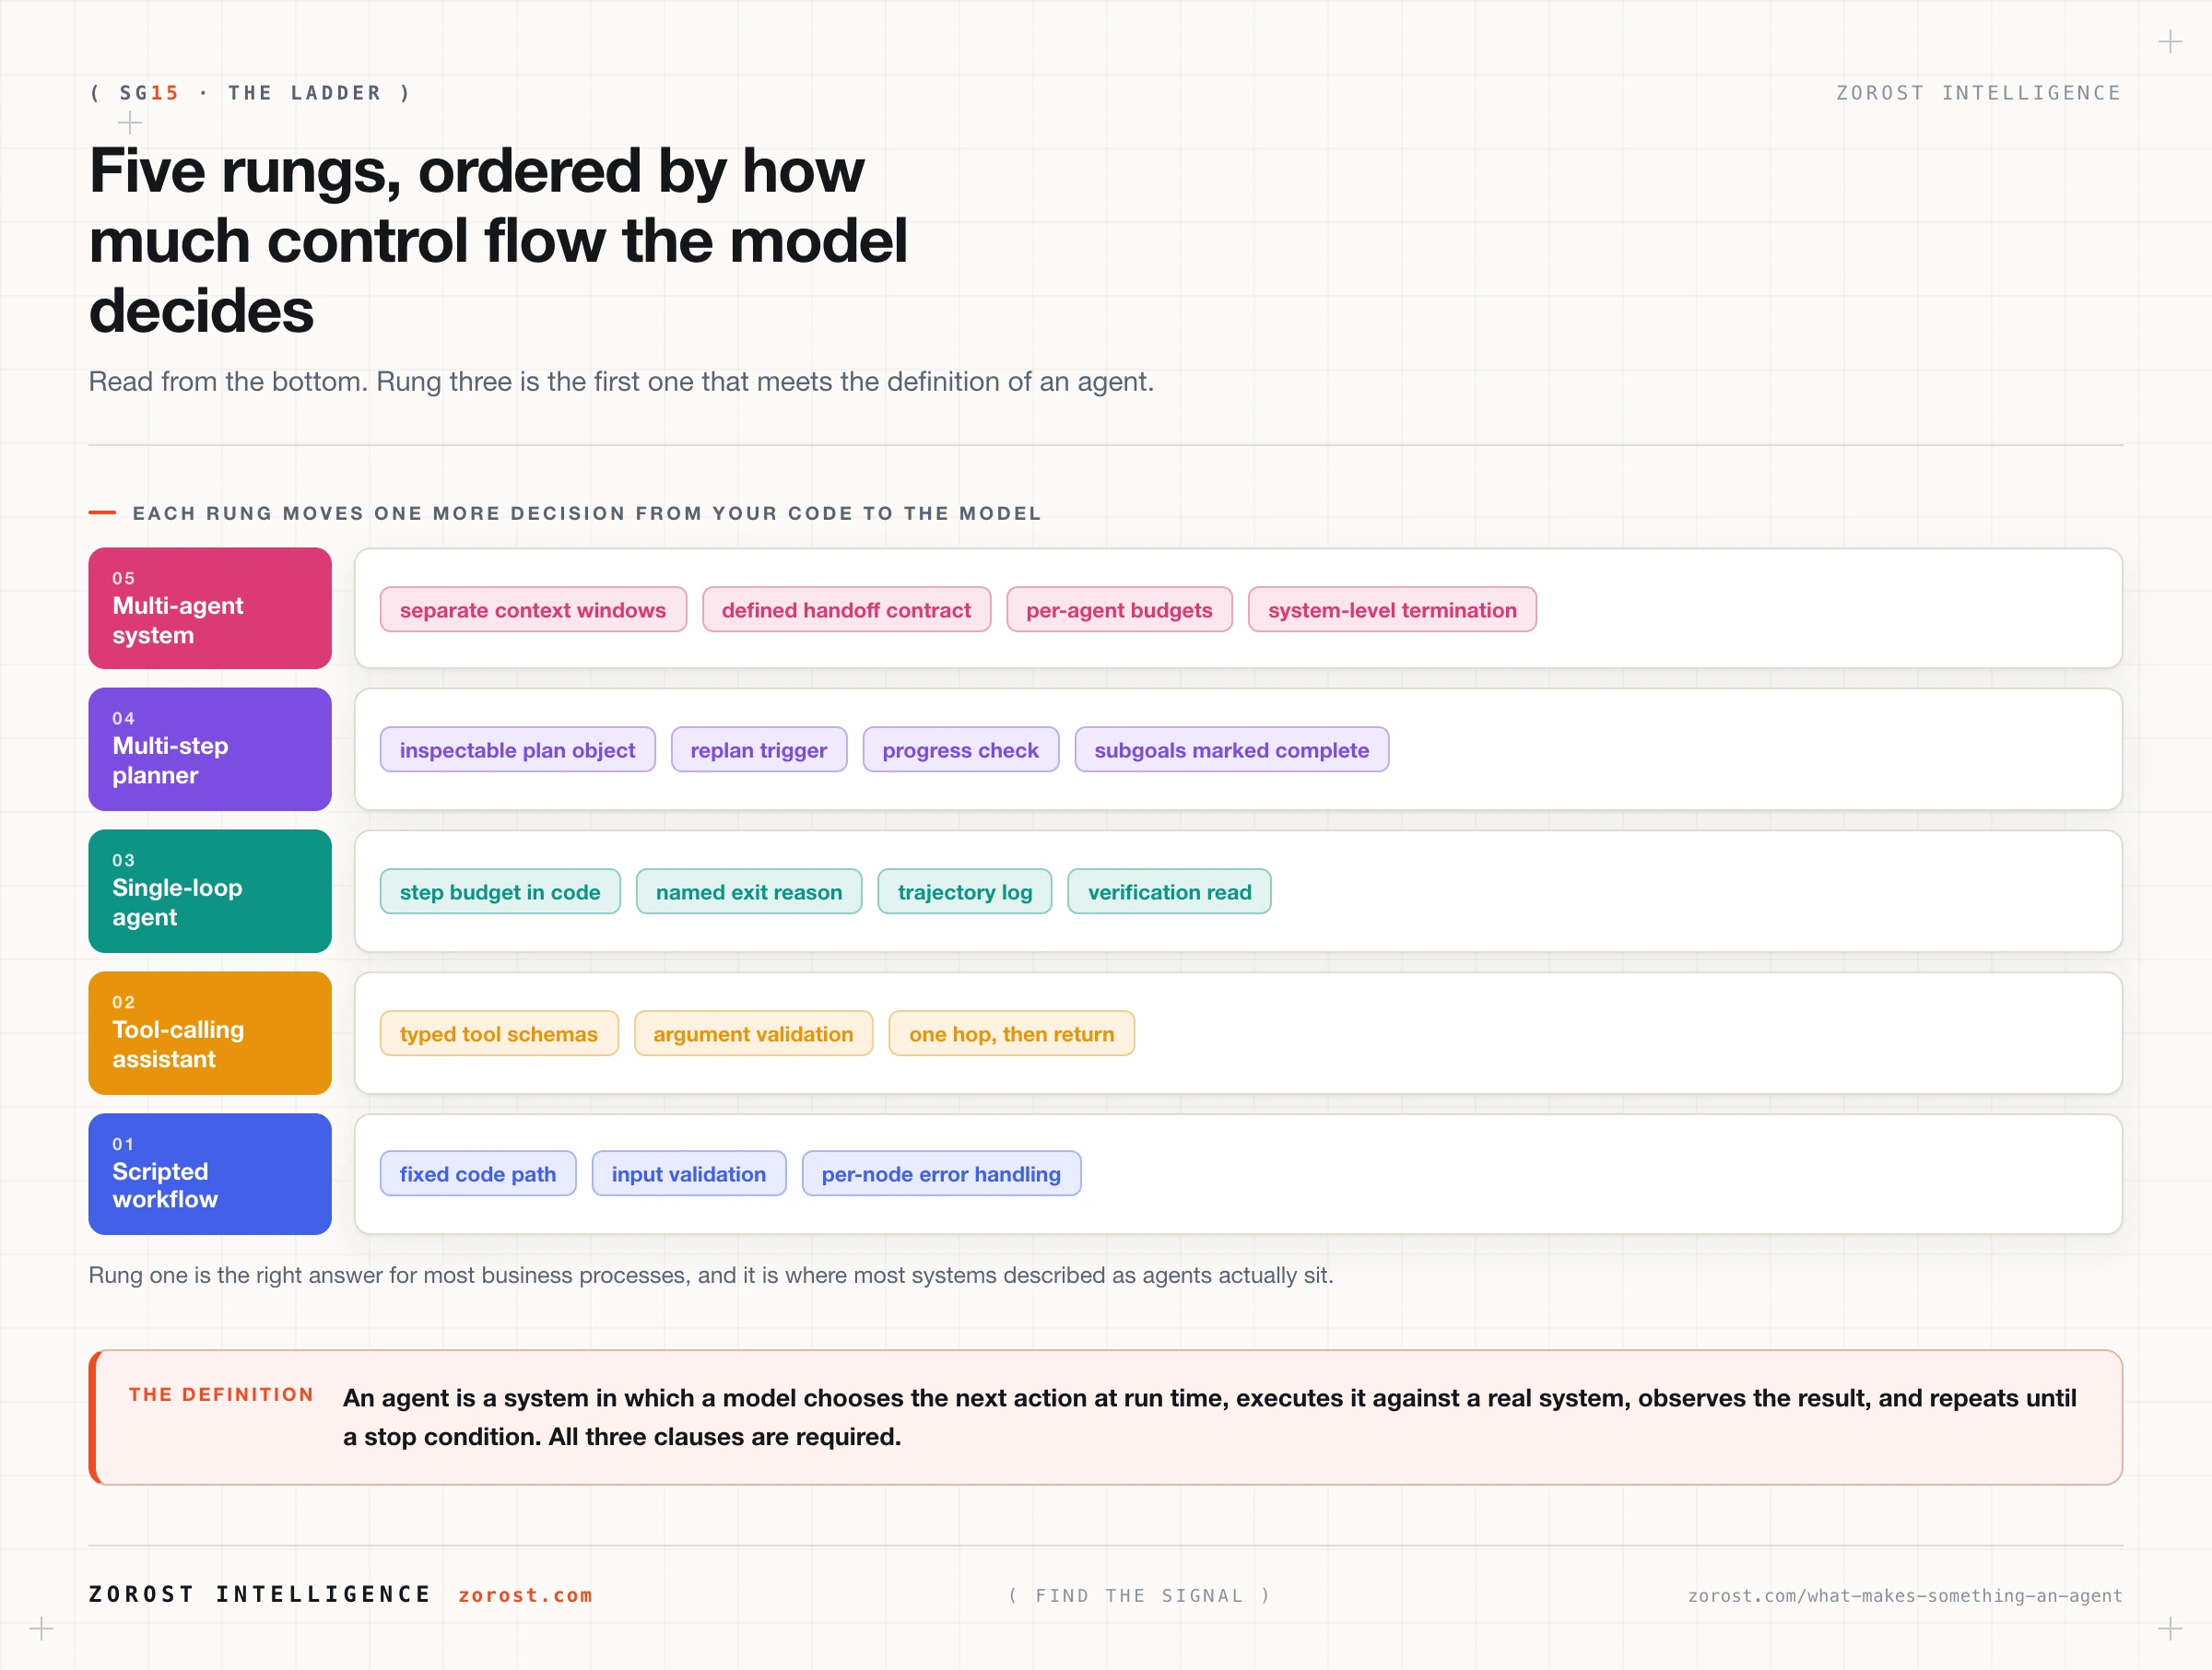Screen dimensions: 2212x1670
Task: Click the 05 Multi-agent system block
Action: pos(210,608)
